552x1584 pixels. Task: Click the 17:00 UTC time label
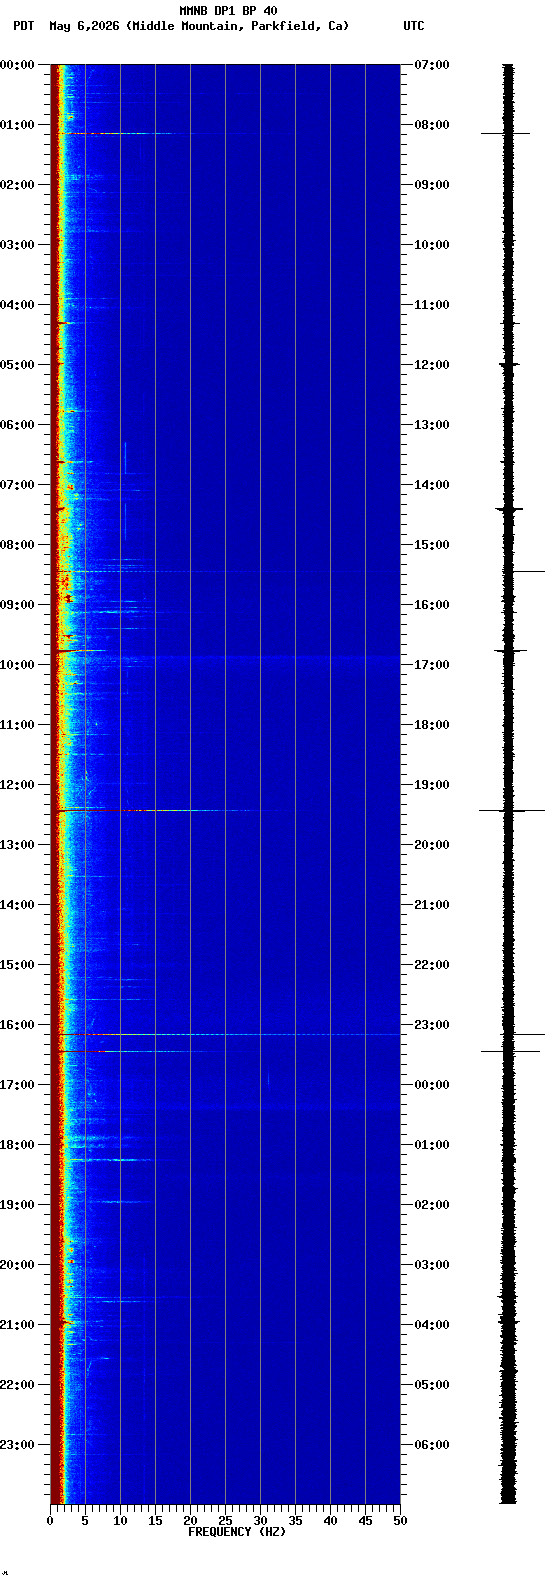pos(431,665)
